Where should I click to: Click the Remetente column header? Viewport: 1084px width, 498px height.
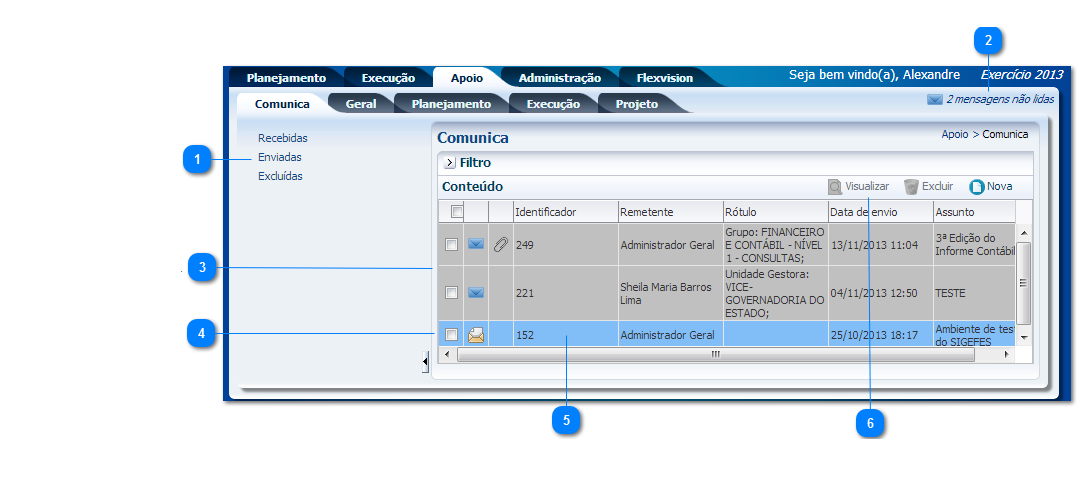pos(647,212)
